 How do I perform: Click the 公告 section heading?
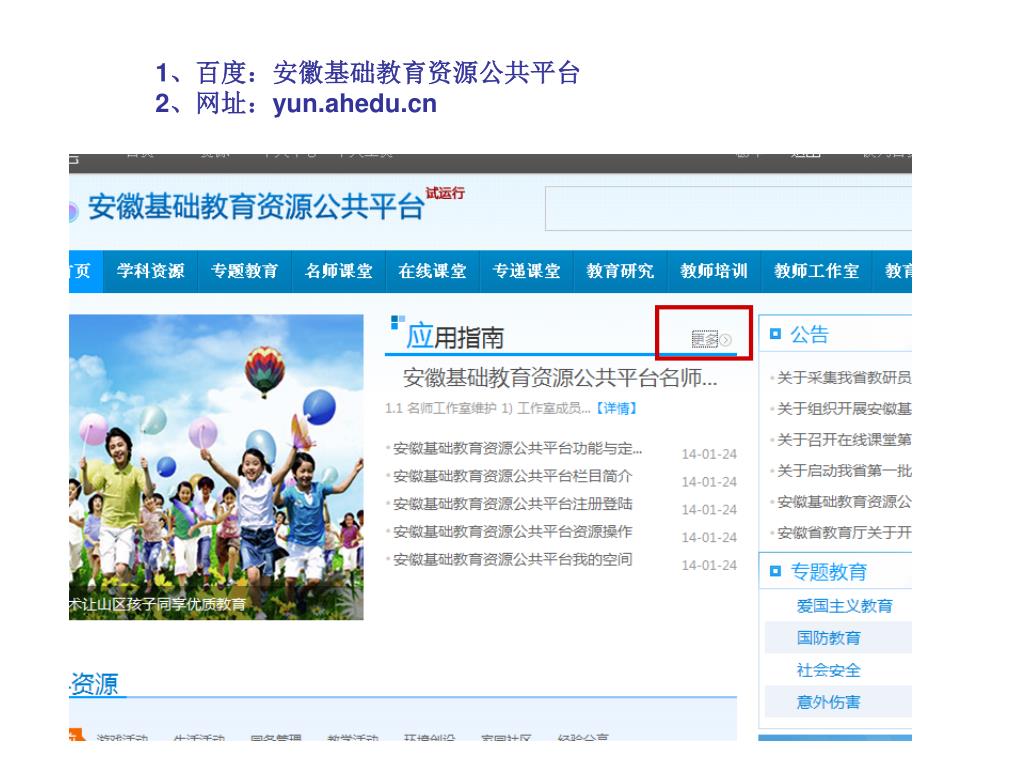[x=809, y=335]
